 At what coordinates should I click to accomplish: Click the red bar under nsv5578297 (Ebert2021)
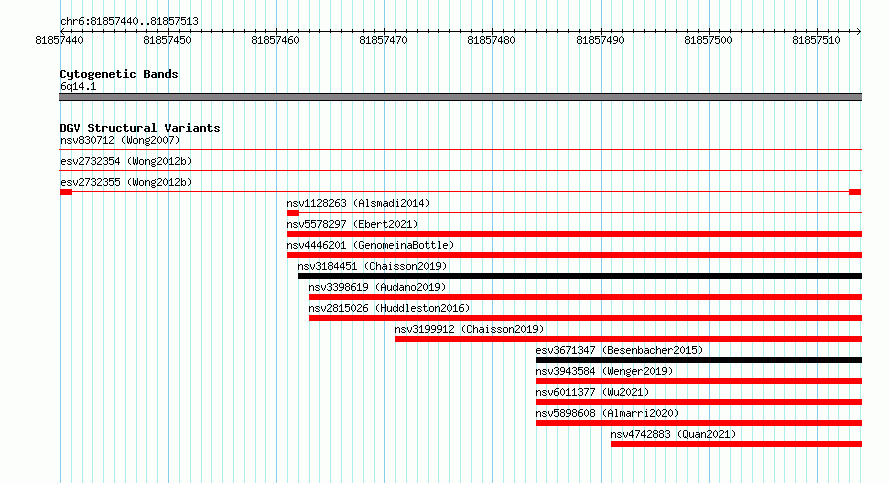[574, 234]
